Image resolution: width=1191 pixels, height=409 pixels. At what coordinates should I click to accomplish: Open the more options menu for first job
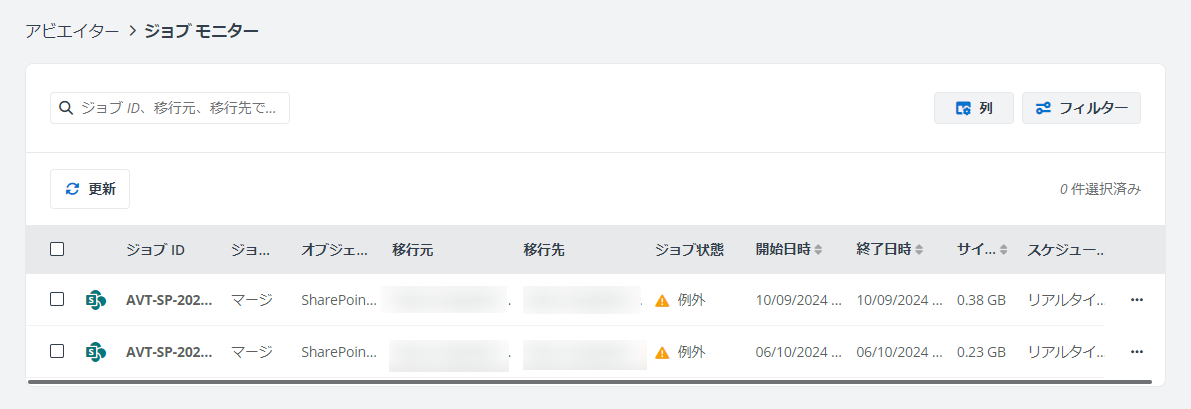coord(1136,300)
